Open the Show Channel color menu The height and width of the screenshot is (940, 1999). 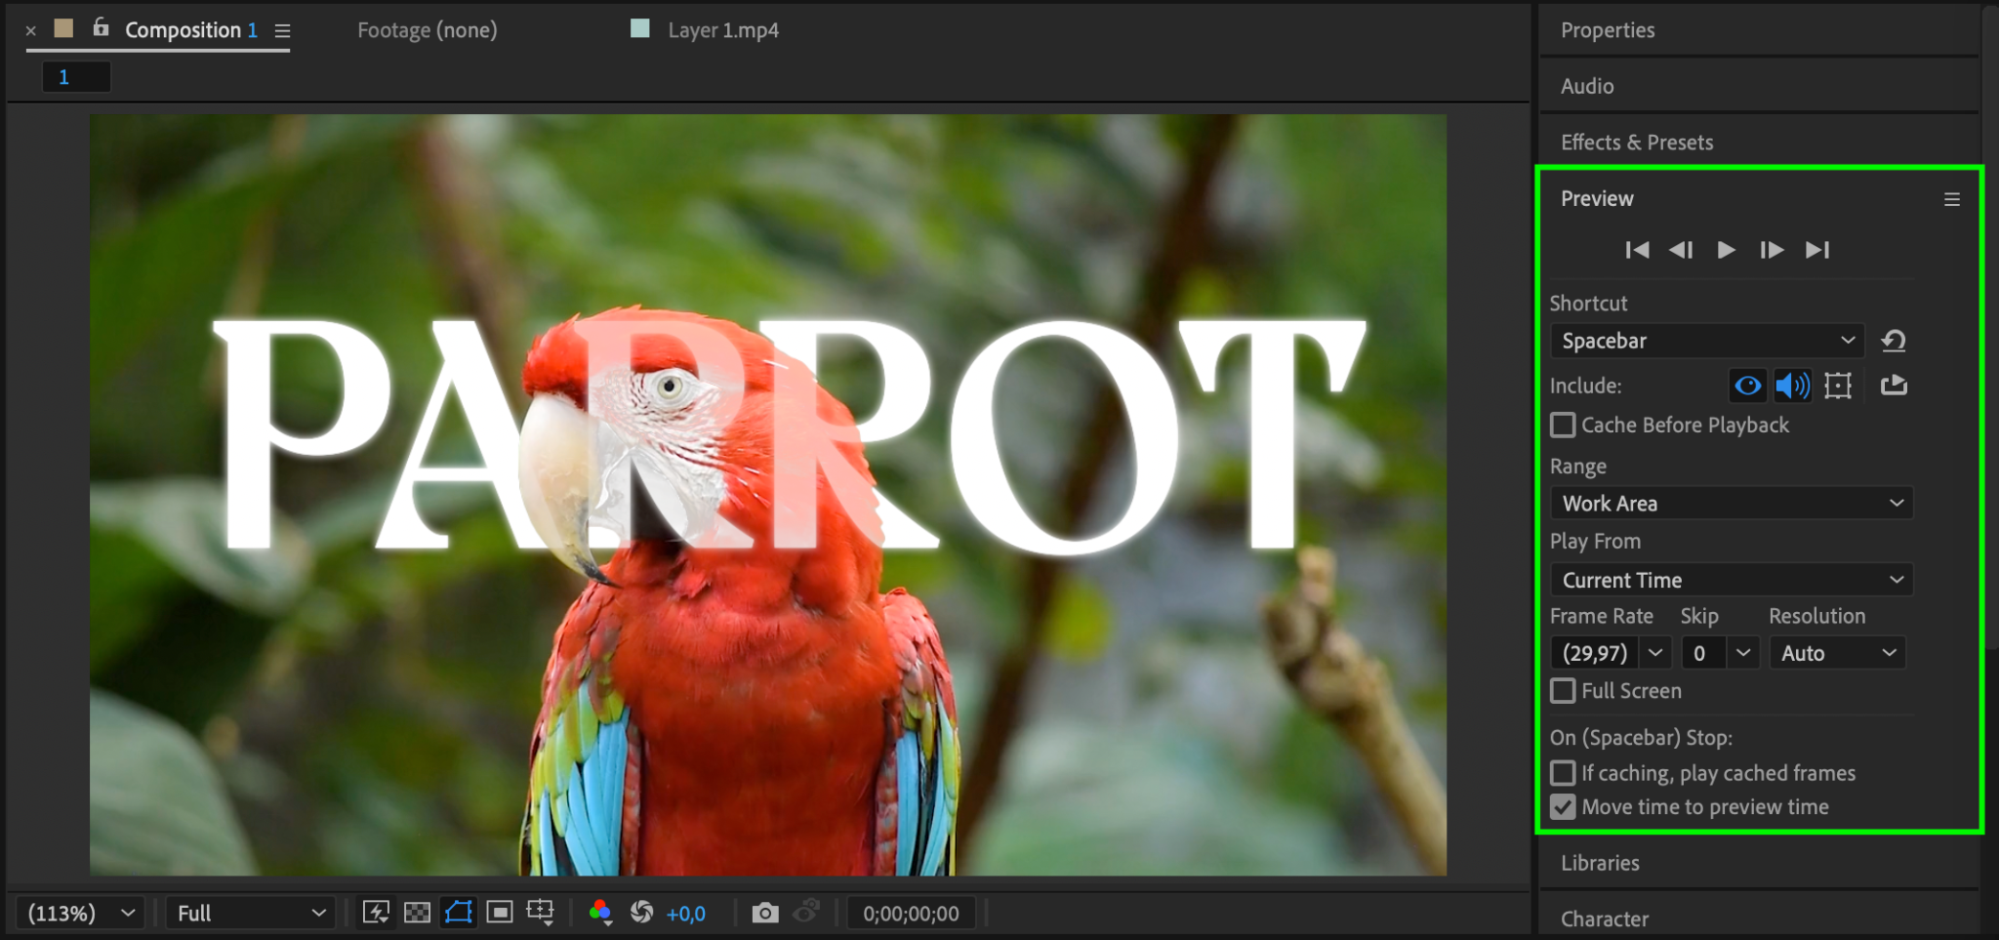[600, 912]
